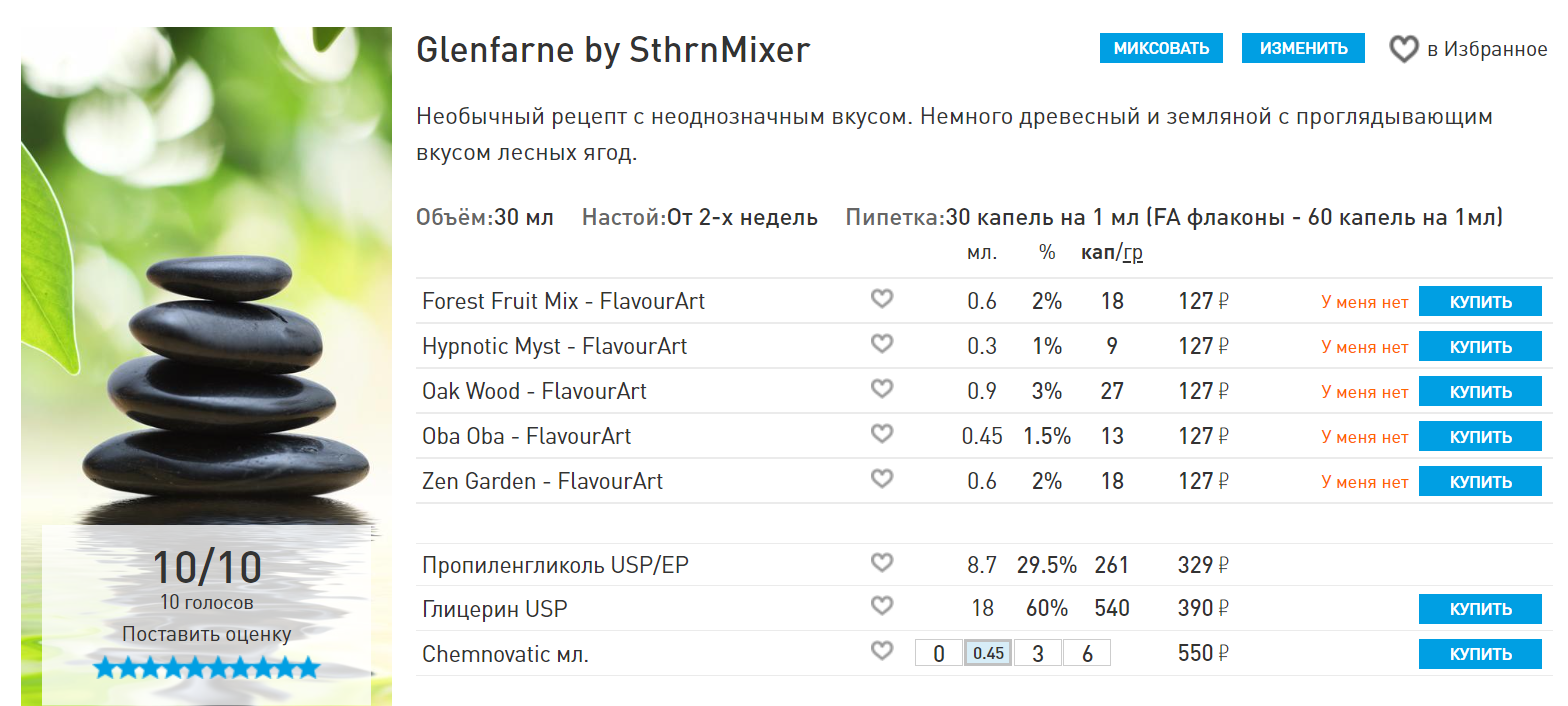Viewport: 1568px width, 706px height.
Task: Click heart icon beside Глицерин USP
Action: 881,606
